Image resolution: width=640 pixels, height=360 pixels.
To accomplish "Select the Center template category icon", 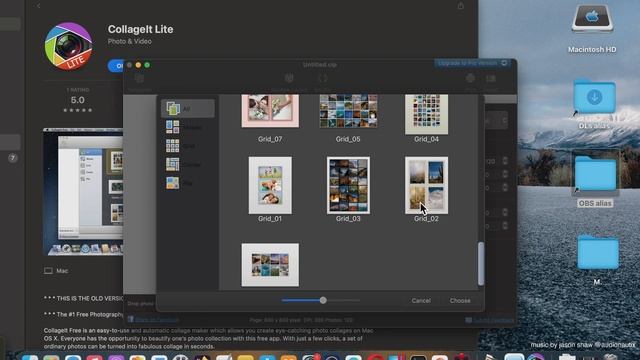I will 172,164.
